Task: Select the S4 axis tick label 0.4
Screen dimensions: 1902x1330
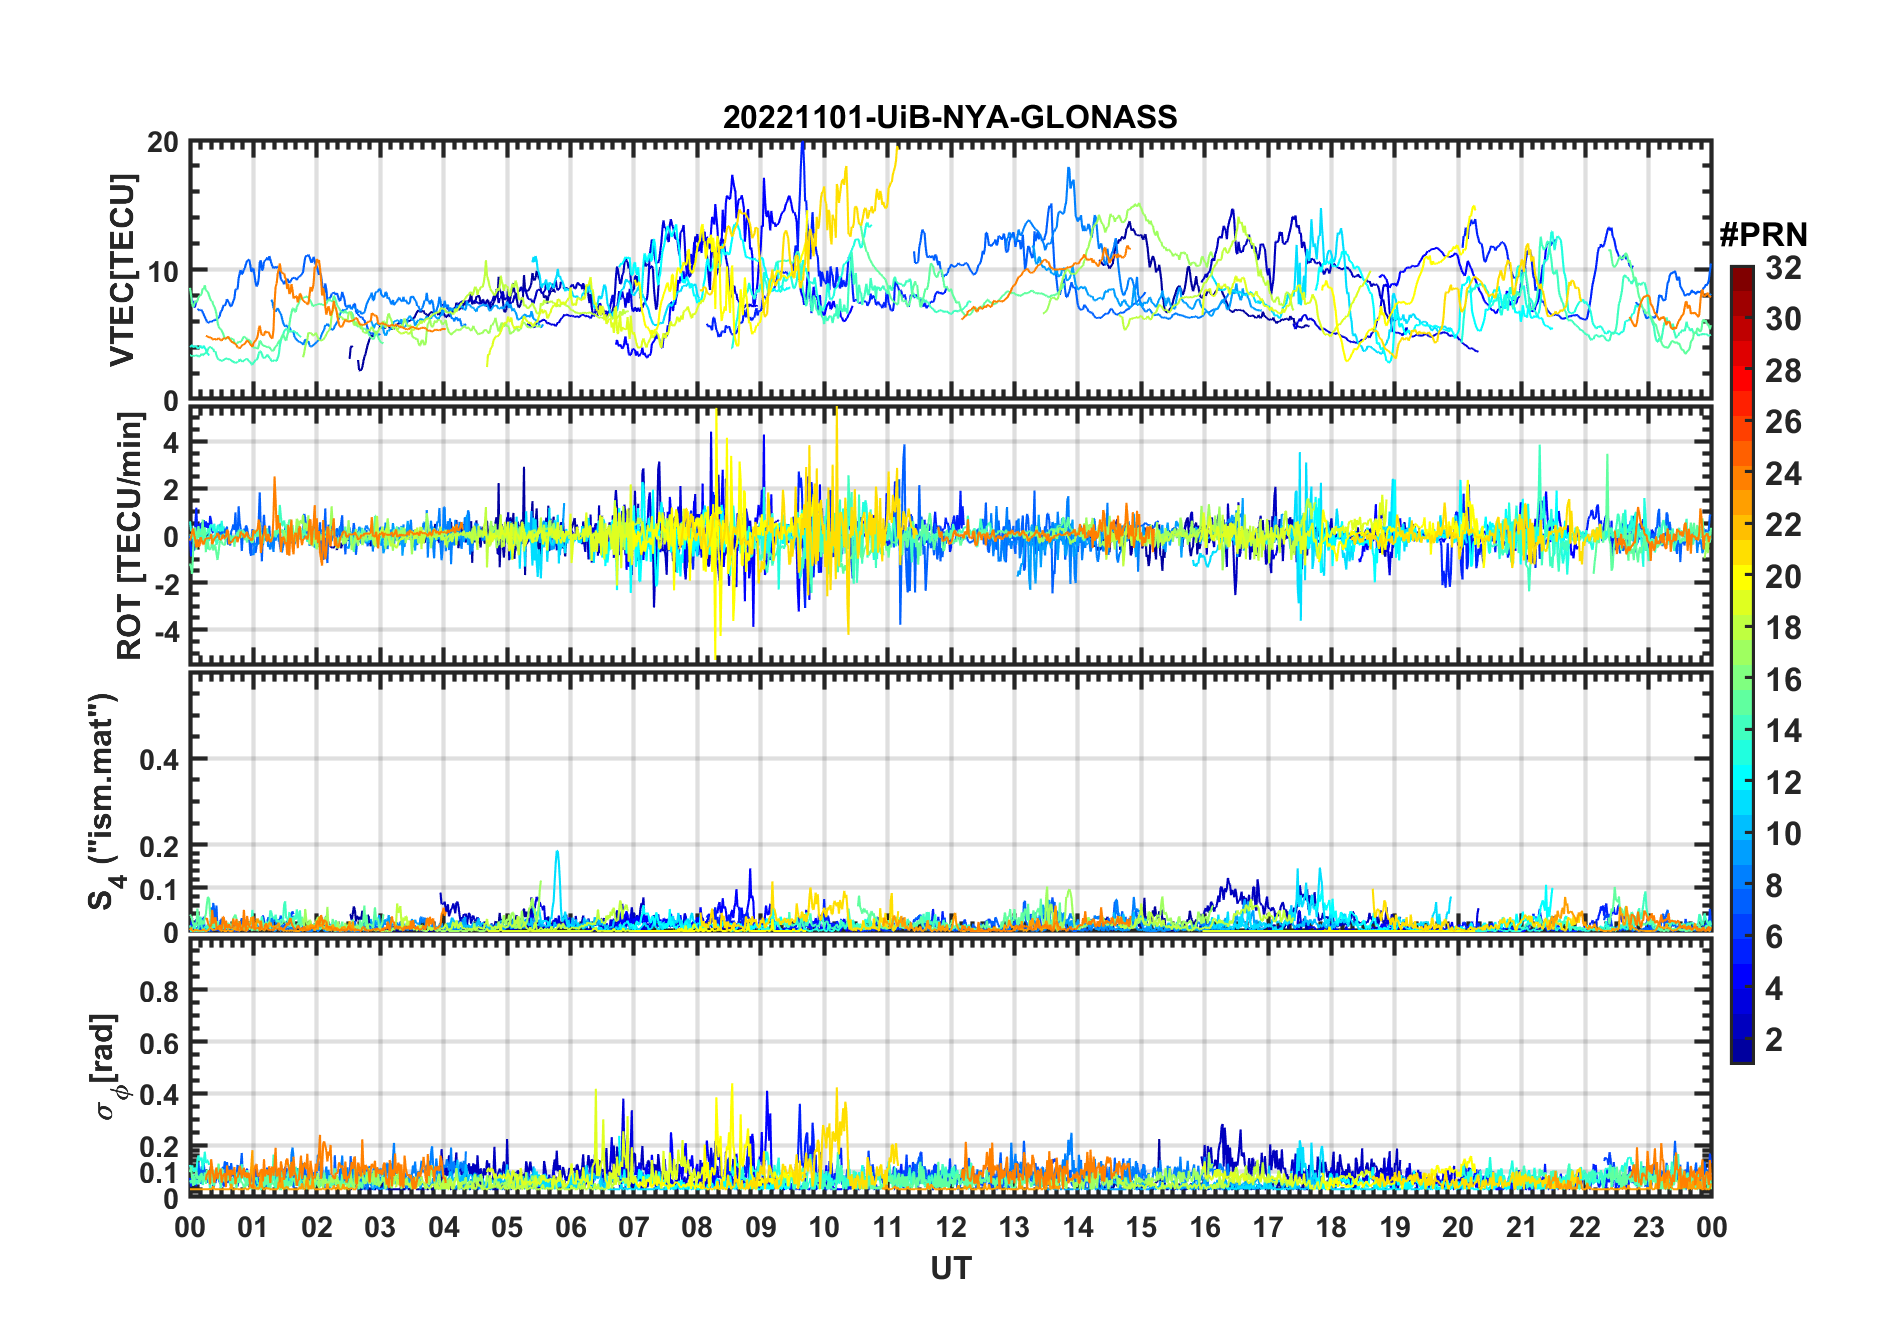Action: point(159,760)
